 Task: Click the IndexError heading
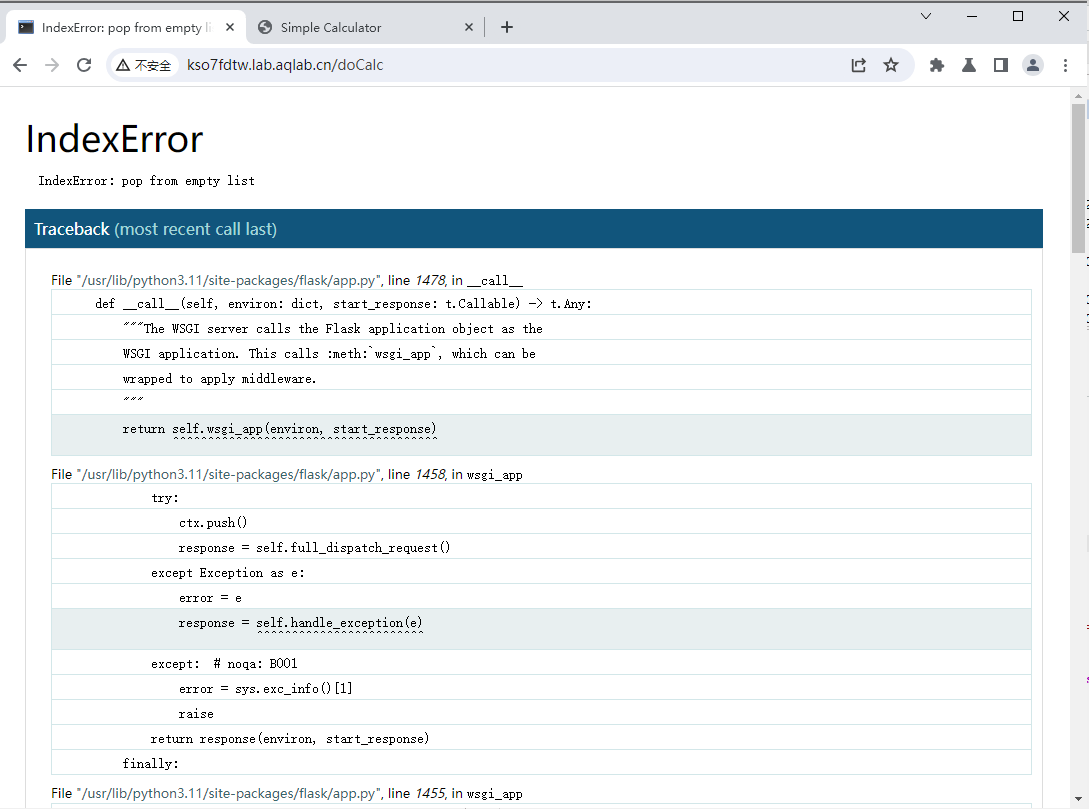[115, 139]
